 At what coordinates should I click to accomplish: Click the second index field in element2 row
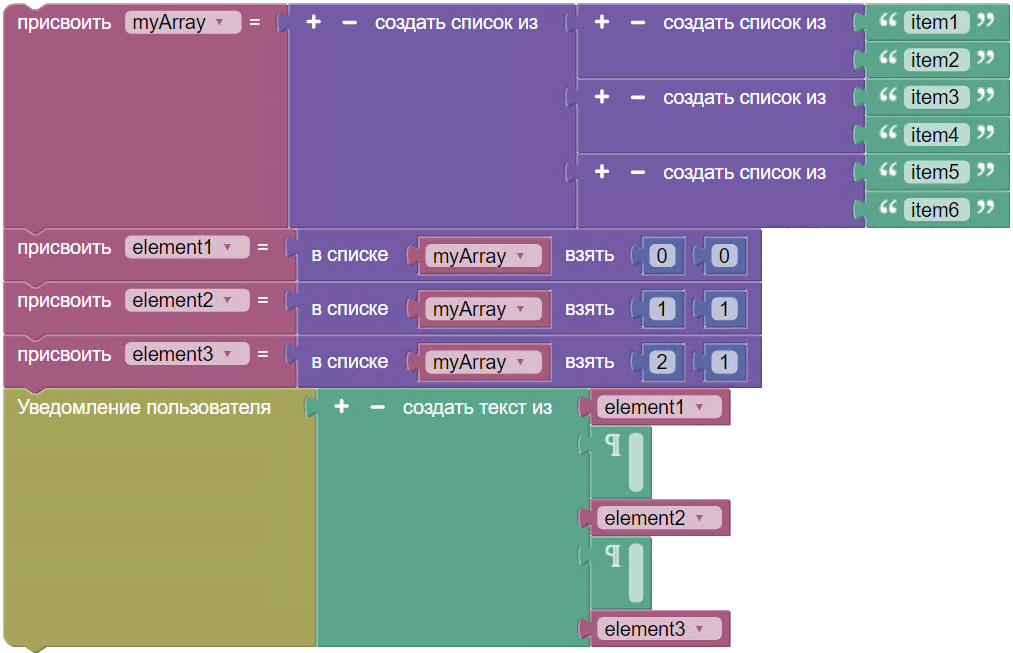[724, 309]
